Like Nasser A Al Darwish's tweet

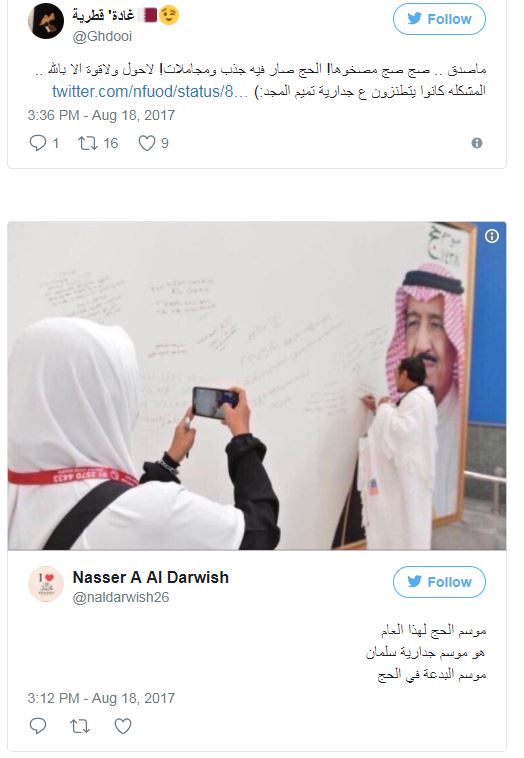pyautogui.click(x=123, y=726)
